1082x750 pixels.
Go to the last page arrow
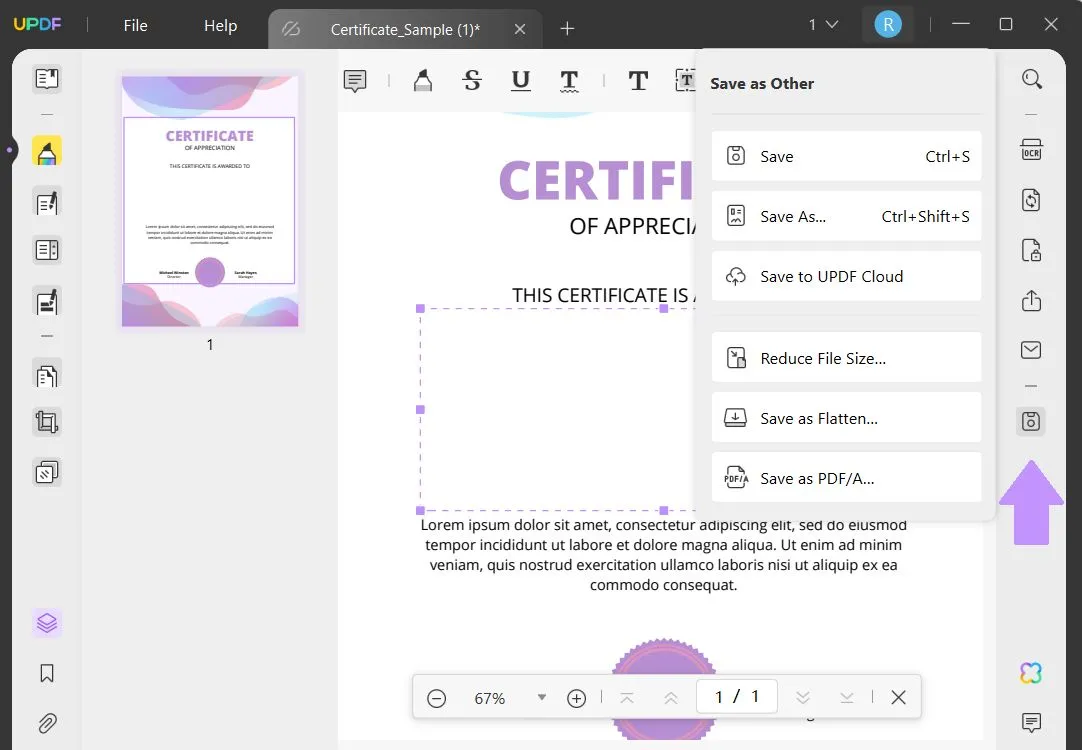847,698
